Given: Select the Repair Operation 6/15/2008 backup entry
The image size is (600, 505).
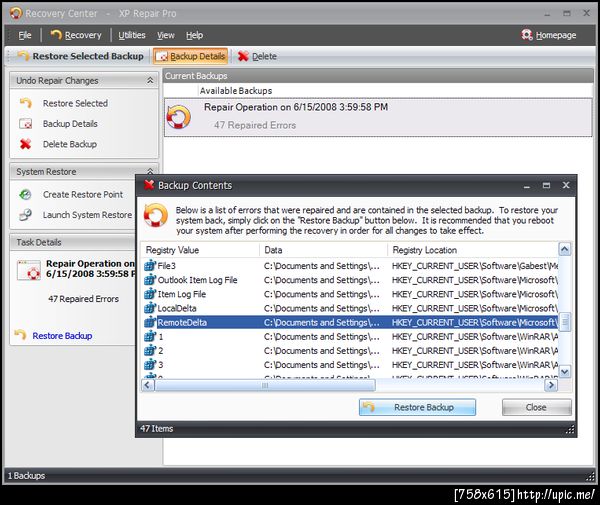Looking at the screenshot, I should click(378, 117).
